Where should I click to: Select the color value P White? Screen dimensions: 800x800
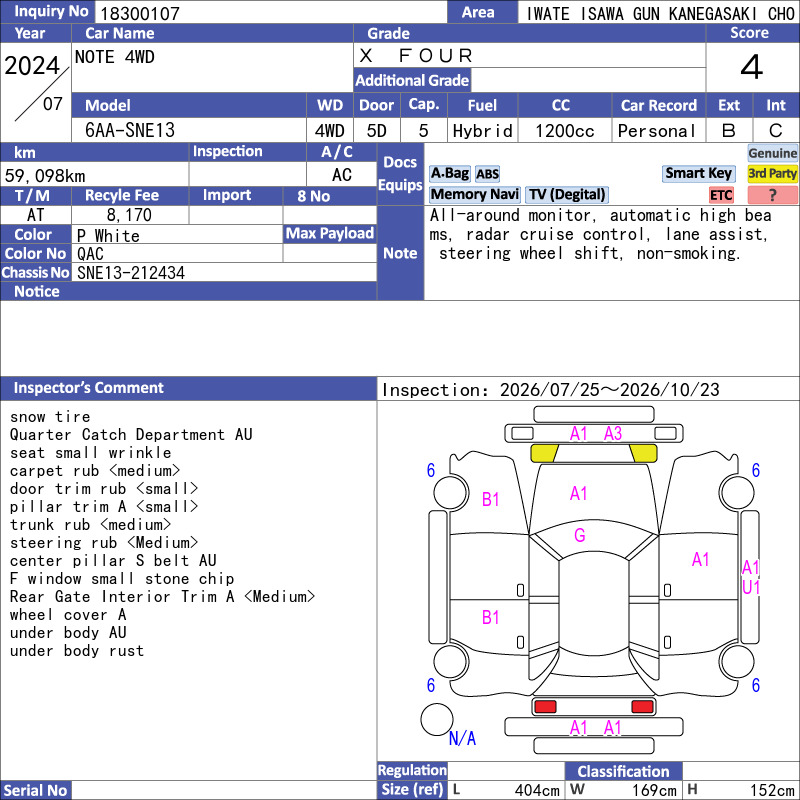point(108,236)
